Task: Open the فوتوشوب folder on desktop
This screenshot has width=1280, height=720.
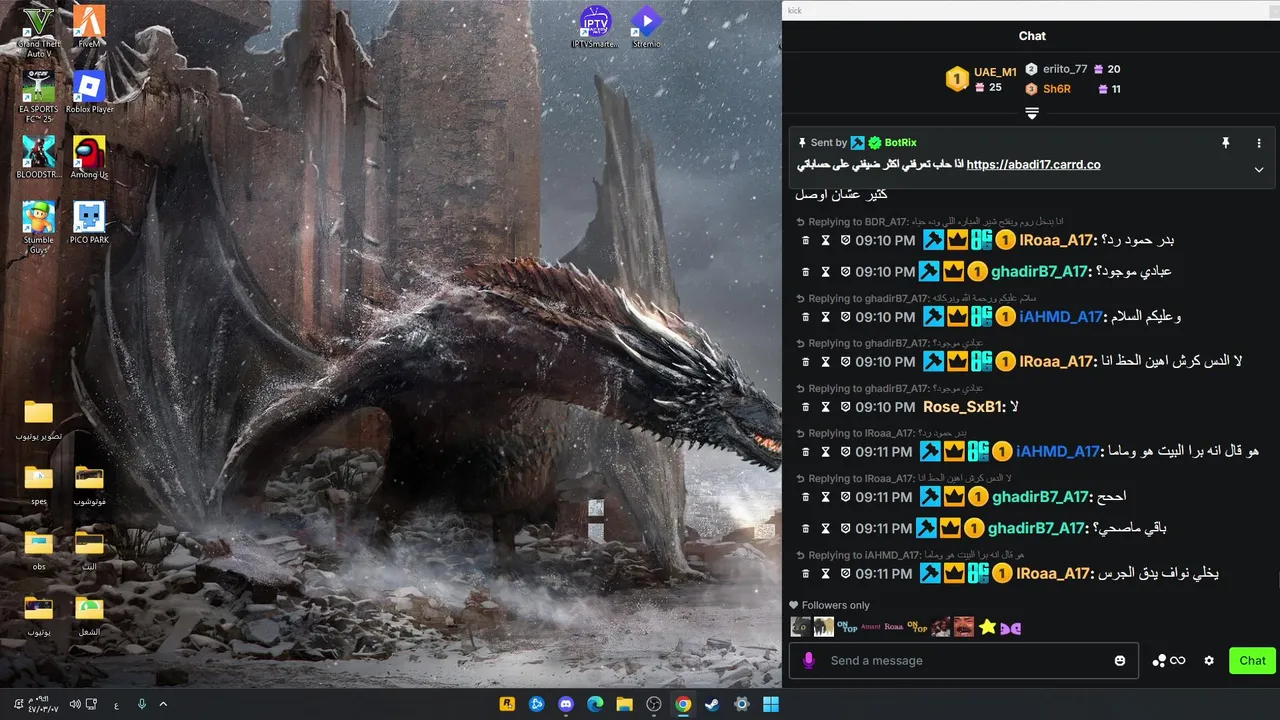Action: click(89, 486)
